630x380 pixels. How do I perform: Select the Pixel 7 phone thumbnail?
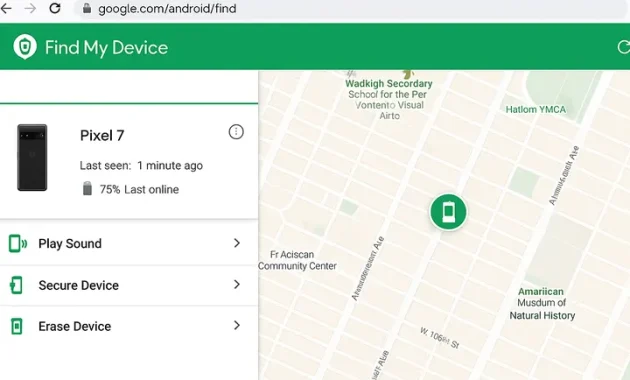click(32, 157)
